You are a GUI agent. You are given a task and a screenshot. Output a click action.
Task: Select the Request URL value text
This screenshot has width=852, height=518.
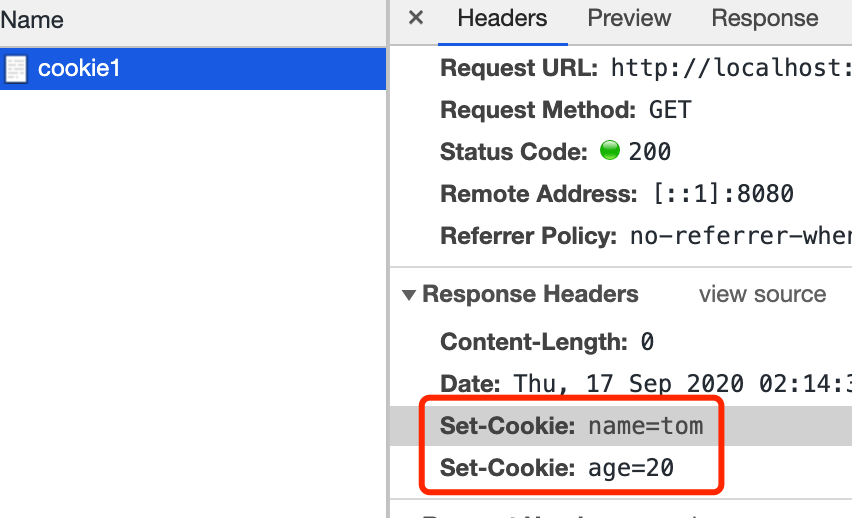click(x=731, y=68)
